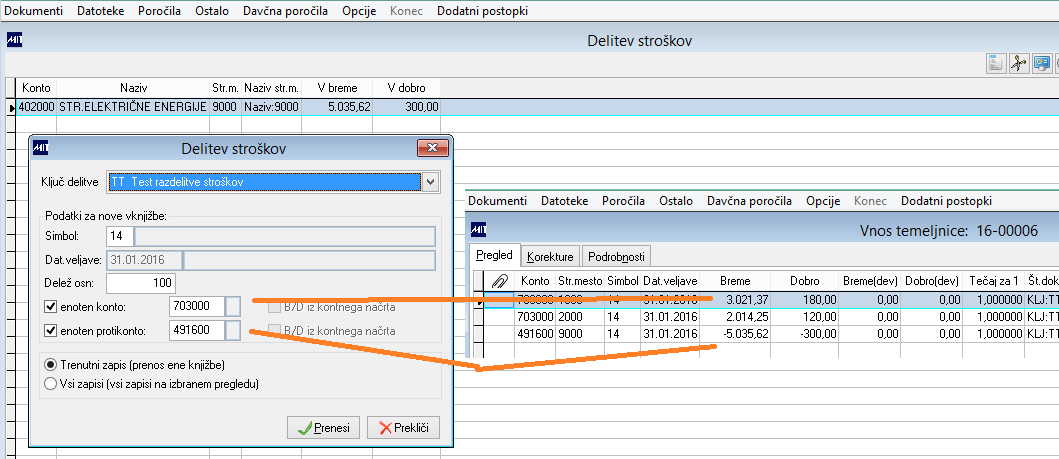Screen dimensions: 1059x459
Task: Uncheck the 'enoten konto' checkbox
Action: pyautogui.click(x=50, y=307)
